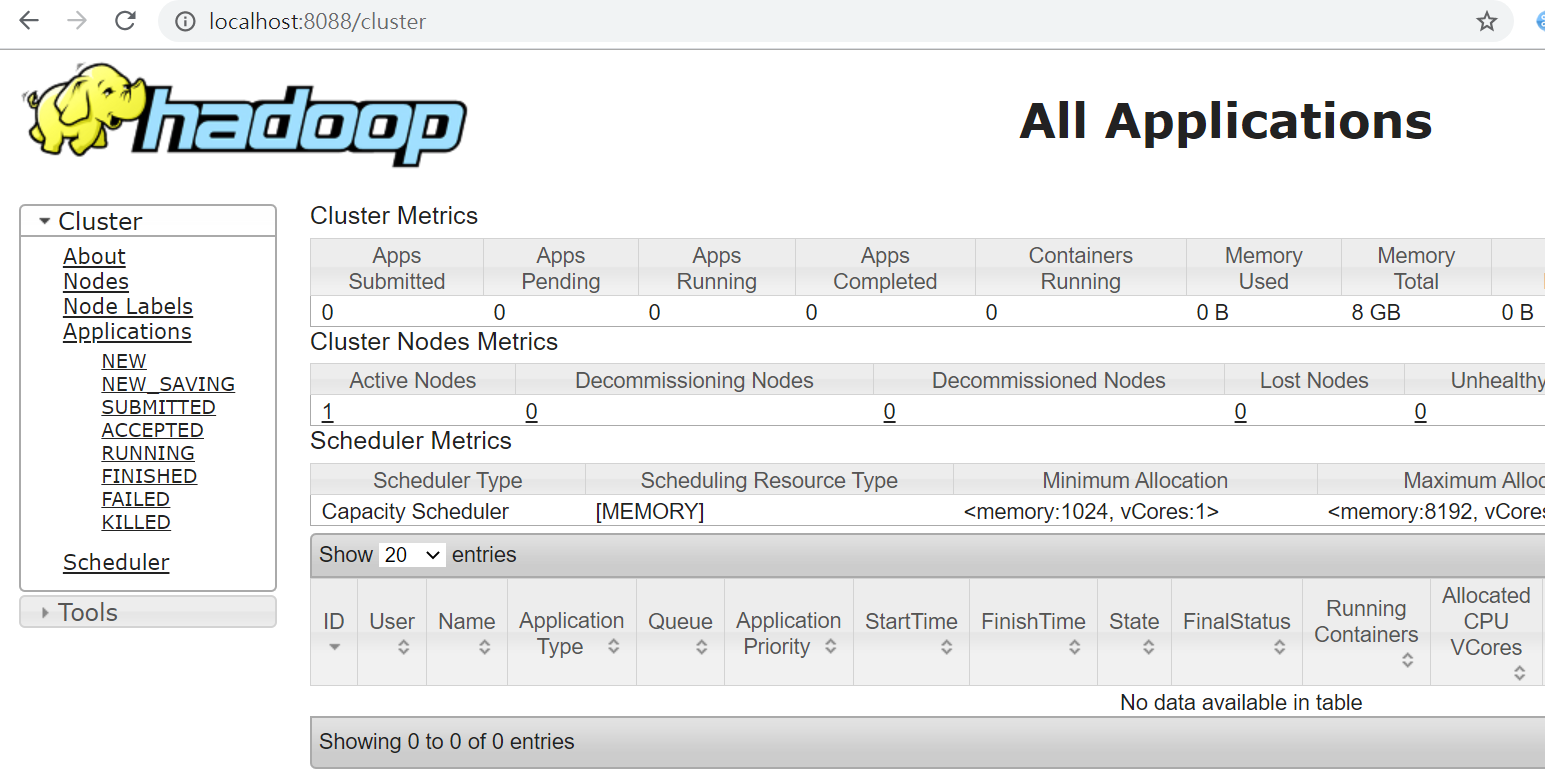Sort by Queue column sort icon

point(702,647)
